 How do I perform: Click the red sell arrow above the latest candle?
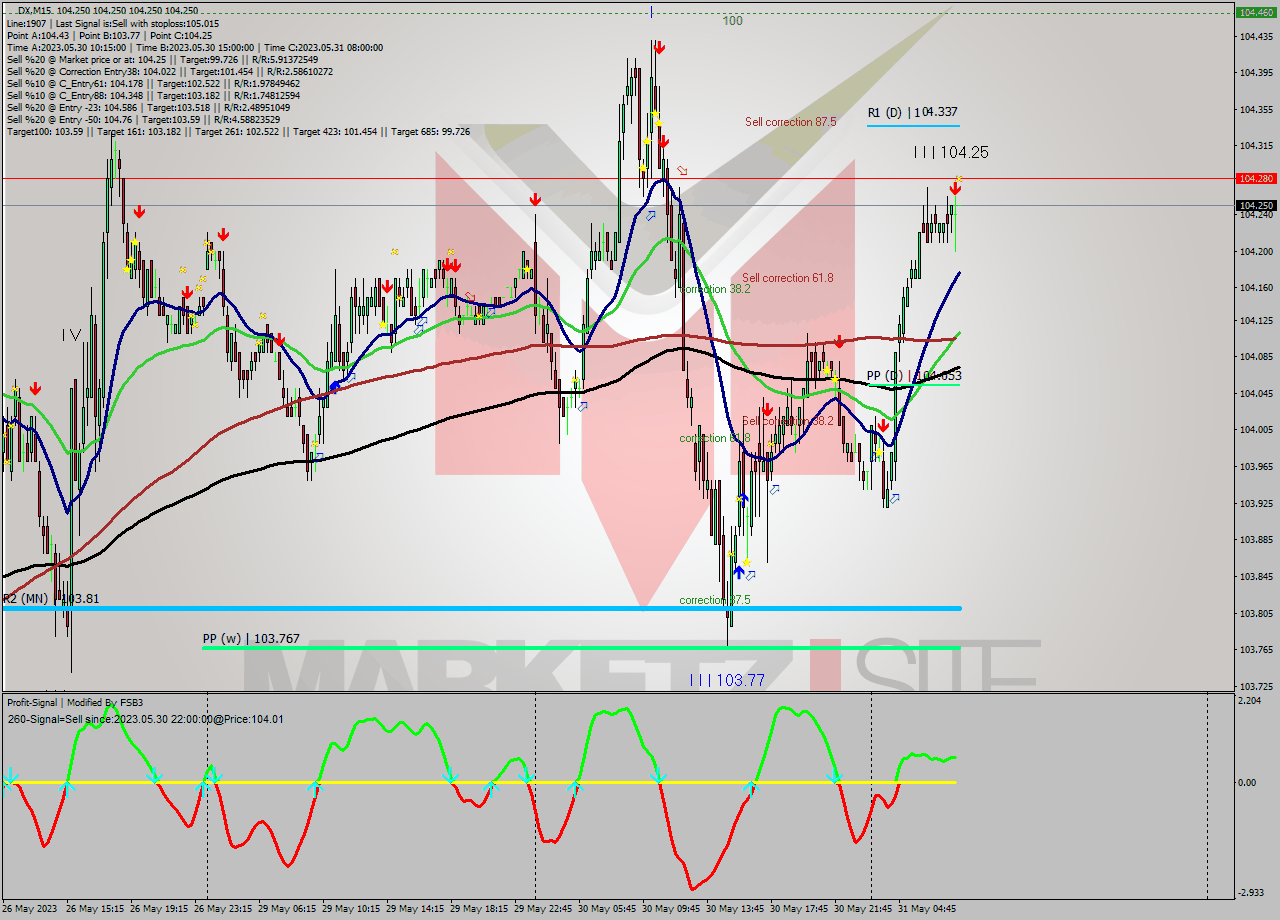pyautogui.click(x=956, y=188)
